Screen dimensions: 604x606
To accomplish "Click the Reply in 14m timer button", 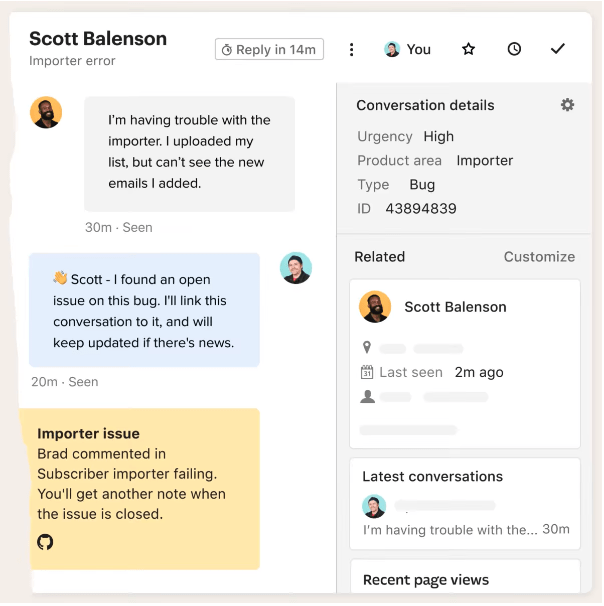I will [x=269, y=49].
